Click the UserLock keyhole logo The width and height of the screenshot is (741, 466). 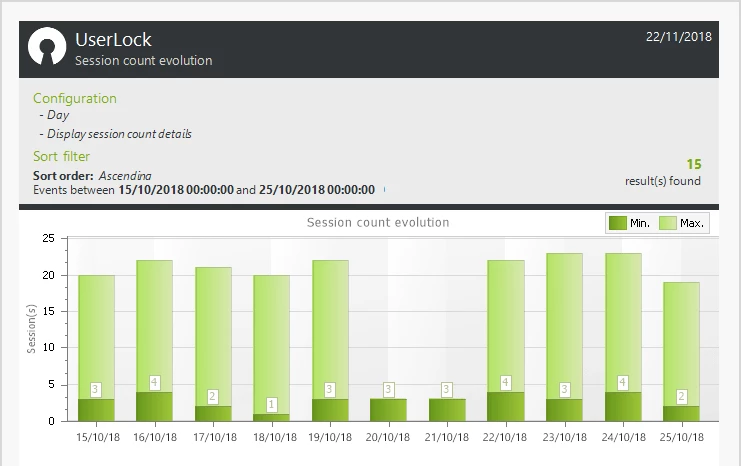click(46, 48)
